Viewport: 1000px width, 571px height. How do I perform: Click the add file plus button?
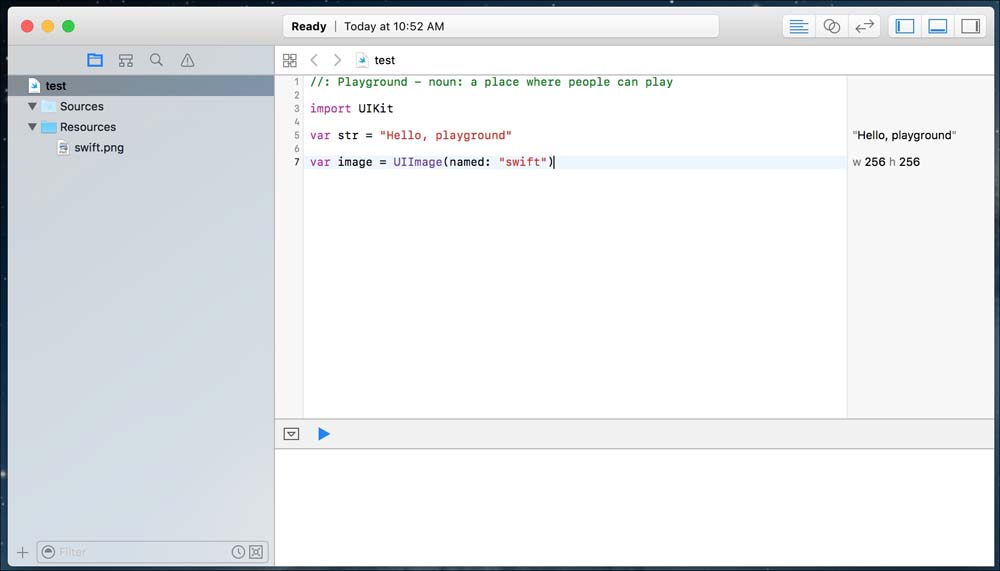click(x=22, y=552)
